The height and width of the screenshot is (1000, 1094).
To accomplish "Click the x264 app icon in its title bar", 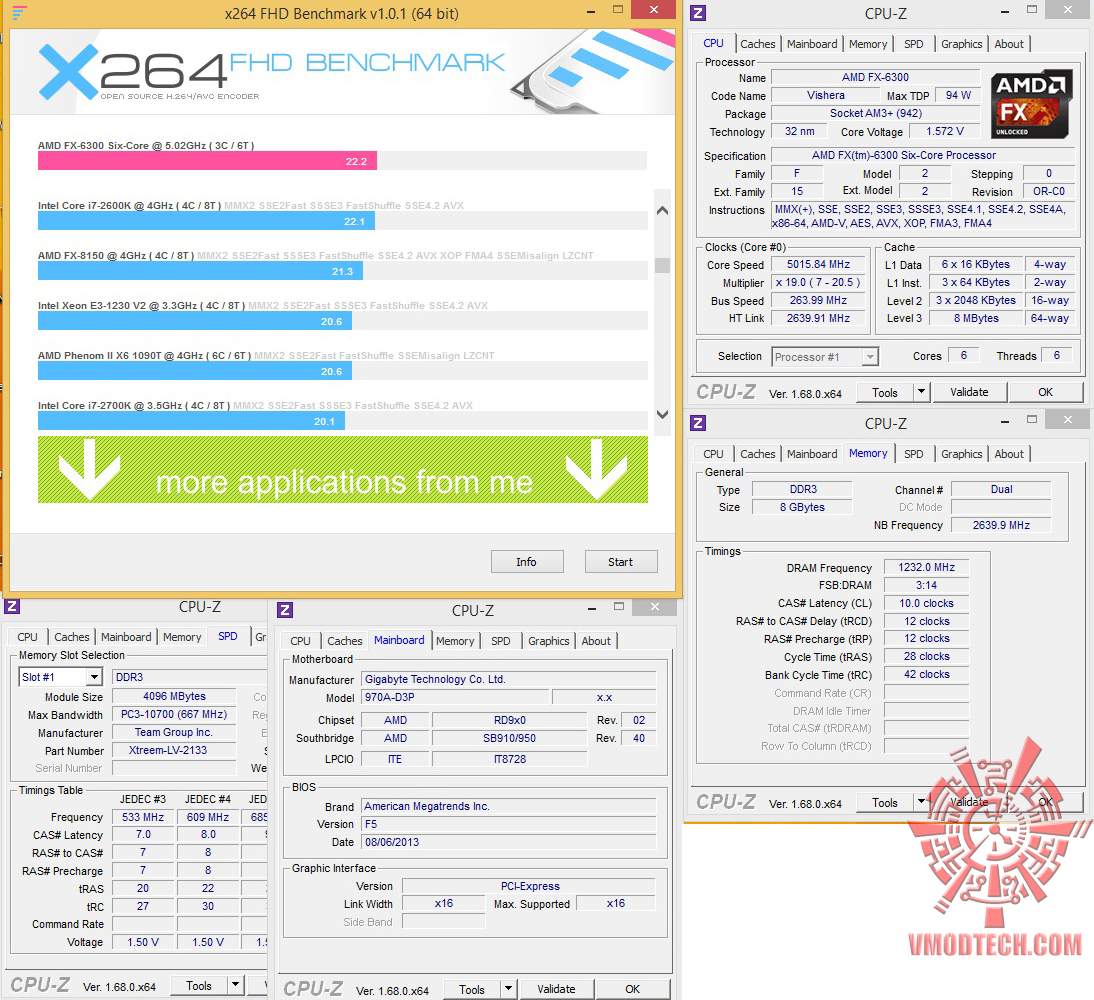I will [x=19, y=13].
